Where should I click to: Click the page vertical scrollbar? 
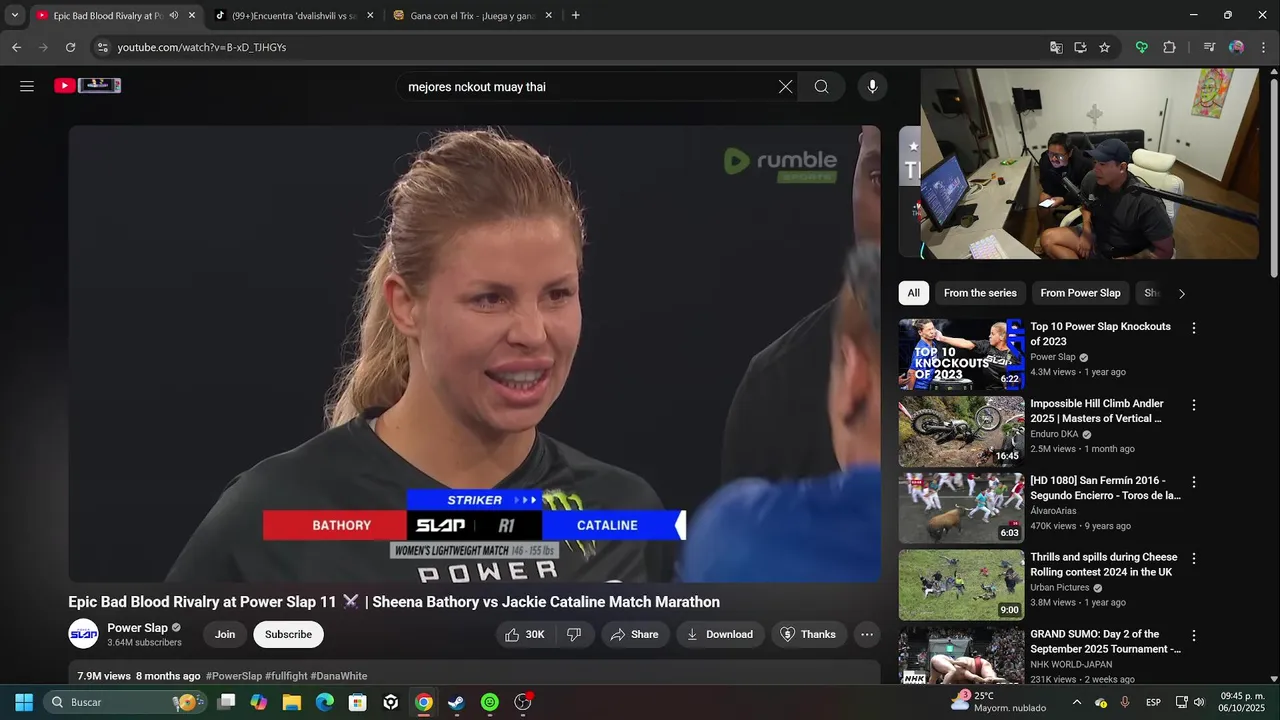(x=1273, y=180)
